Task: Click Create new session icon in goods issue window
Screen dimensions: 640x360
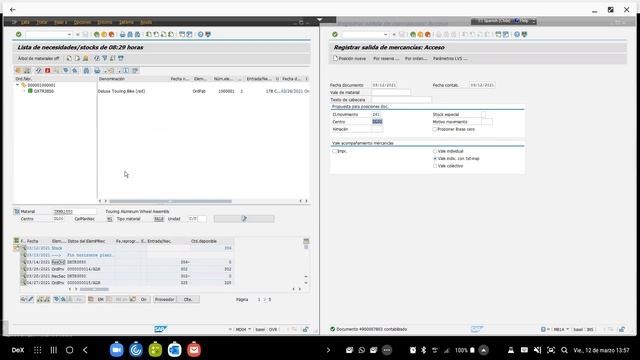Action: (x=498, y=34)
